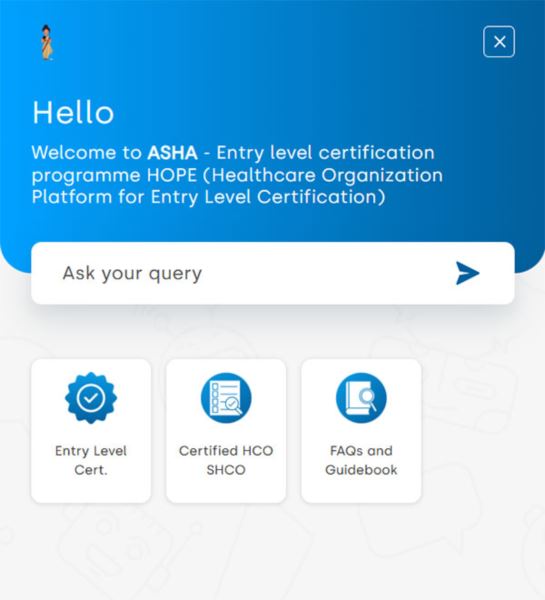Image resolution: width=545 pixels, height=600 pixels.
Task: Focus the Ask your query field
Action: tap(272, 273)
